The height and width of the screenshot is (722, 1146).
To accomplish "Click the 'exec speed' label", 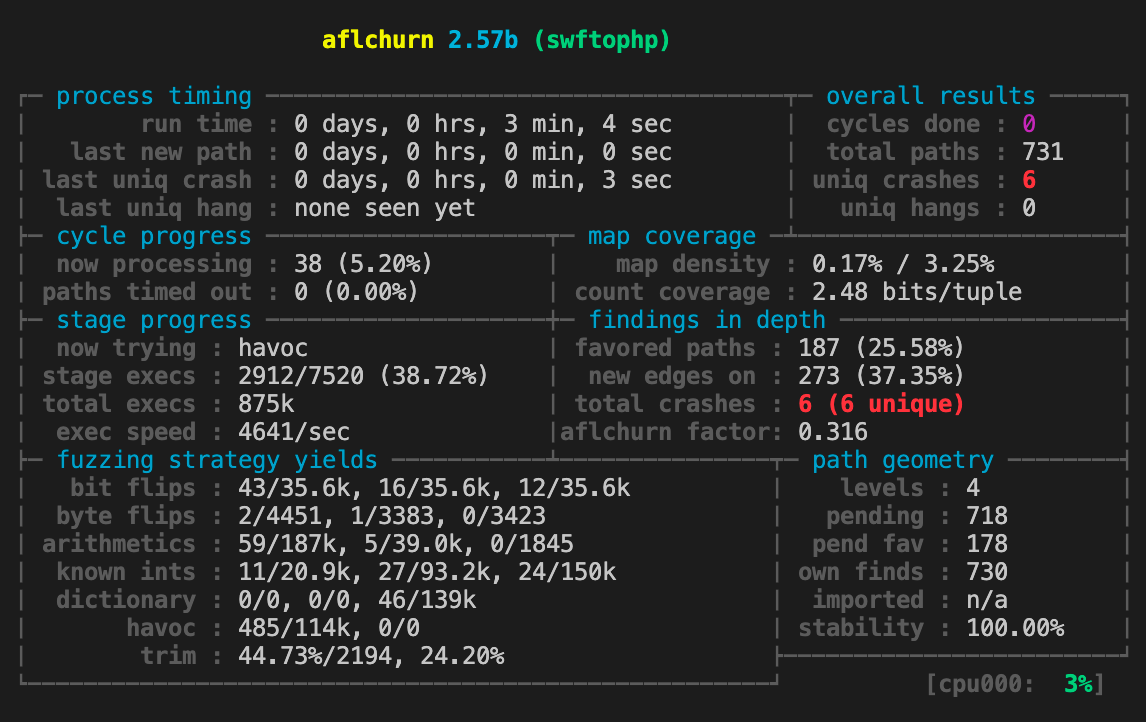I will [x=126, y=432].
